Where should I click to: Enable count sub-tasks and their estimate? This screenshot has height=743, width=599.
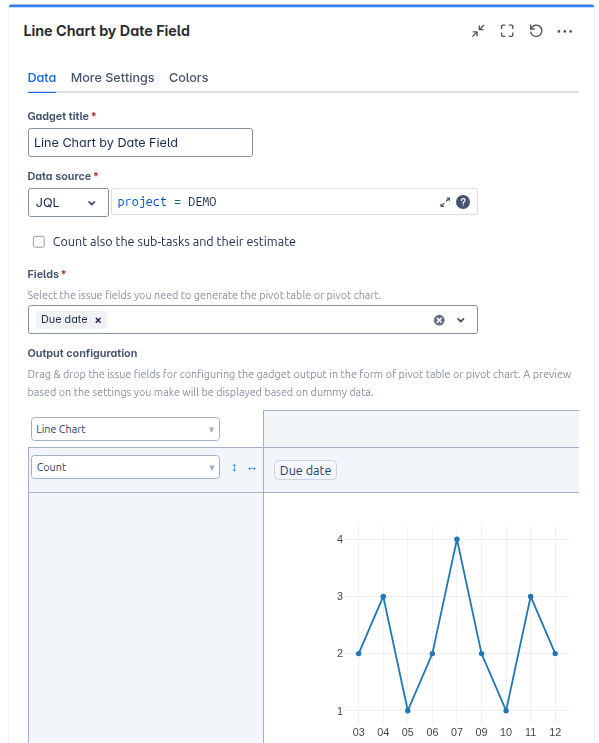[39, 242]
